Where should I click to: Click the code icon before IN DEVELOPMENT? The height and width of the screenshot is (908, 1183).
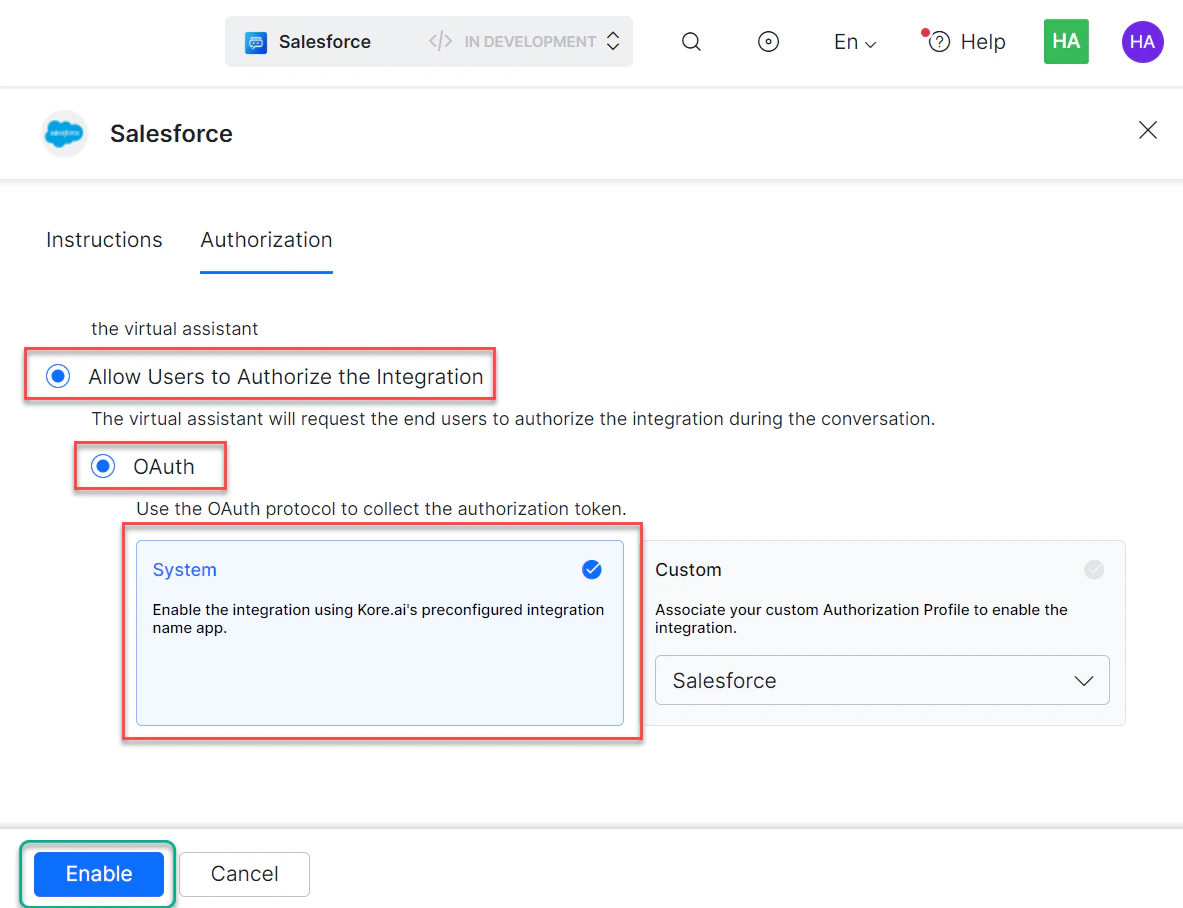click(x=440, y=41)
